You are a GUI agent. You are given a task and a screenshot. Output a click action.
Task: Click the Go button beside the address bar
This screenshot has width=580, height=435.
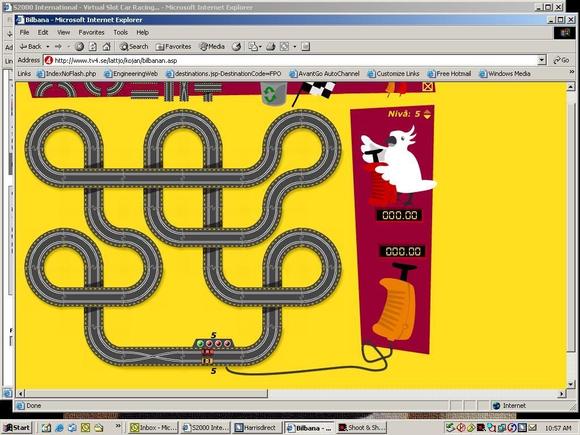(561, 60)
